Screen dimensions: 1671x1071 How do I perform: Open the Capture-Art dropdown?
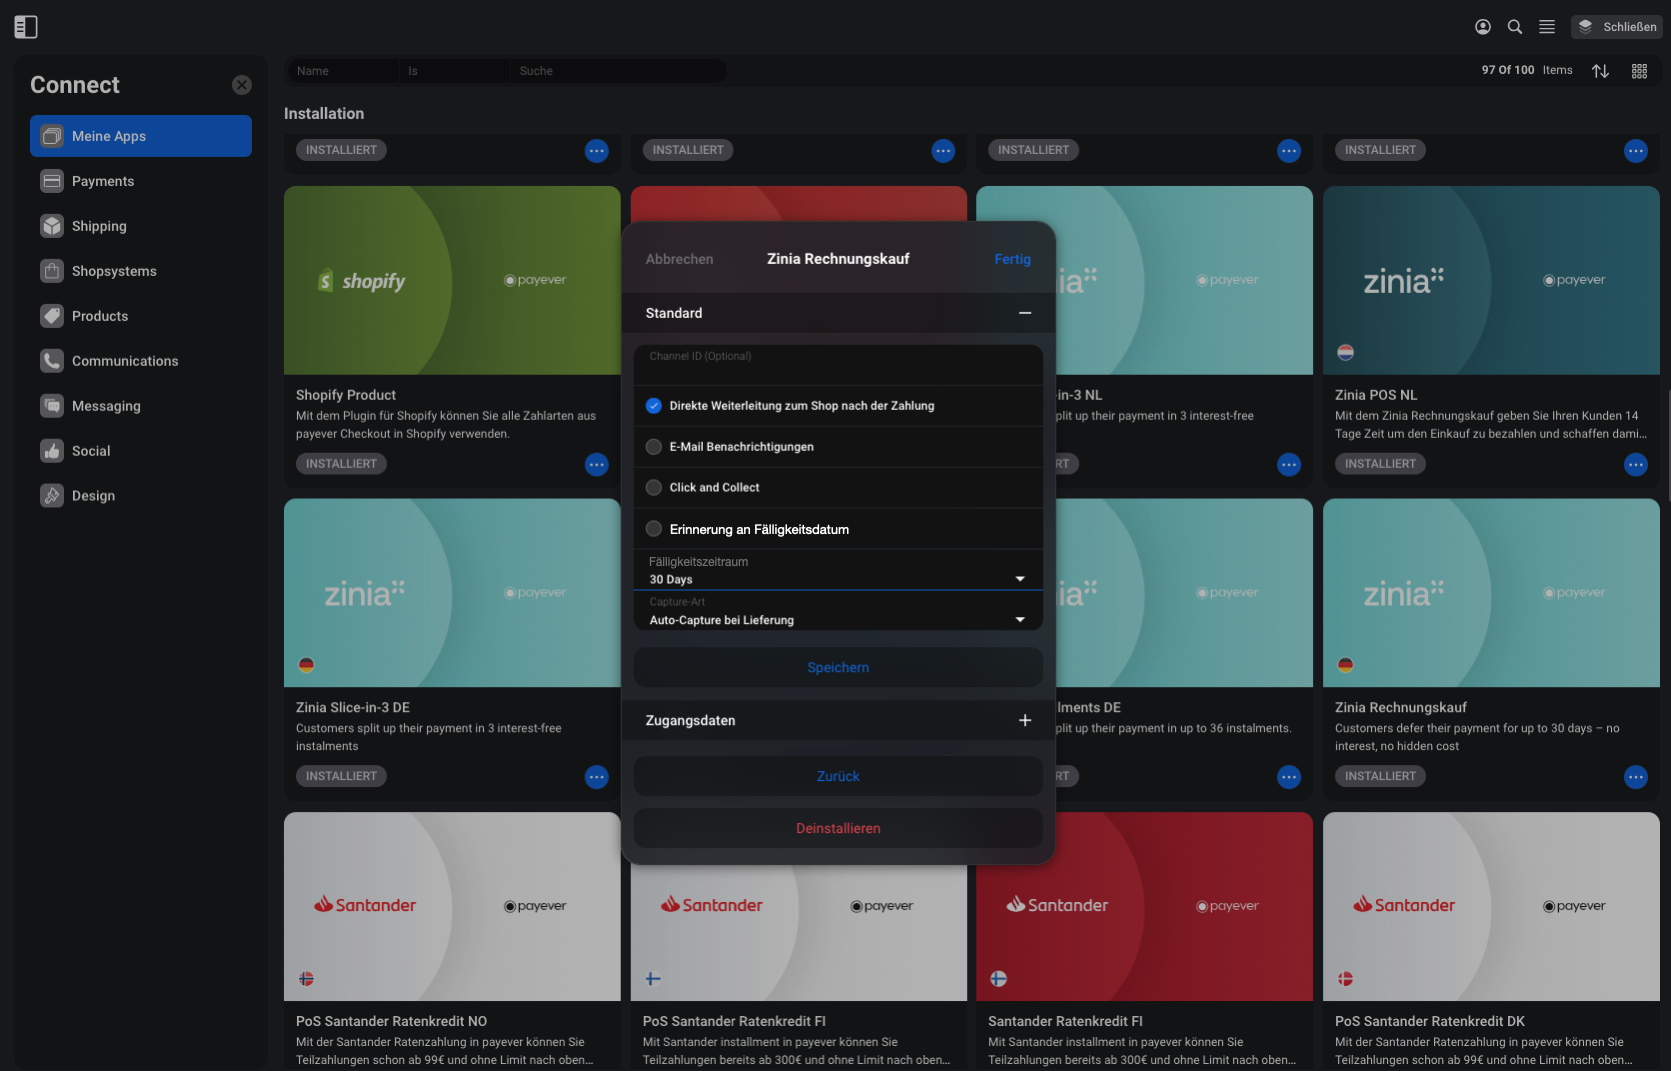pyautogui.click(x=838, y=611)
